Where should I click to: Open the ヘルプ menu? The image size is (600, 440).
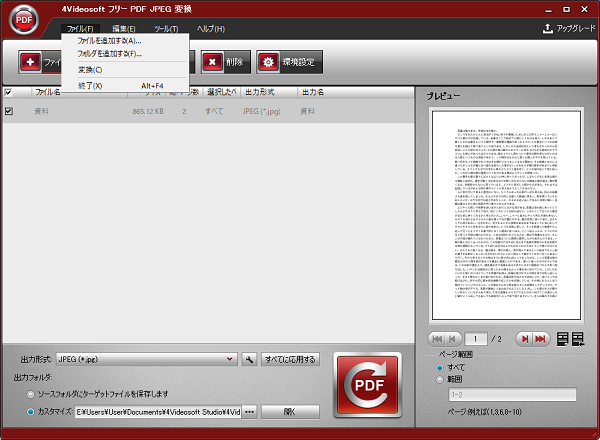point(211,29)
